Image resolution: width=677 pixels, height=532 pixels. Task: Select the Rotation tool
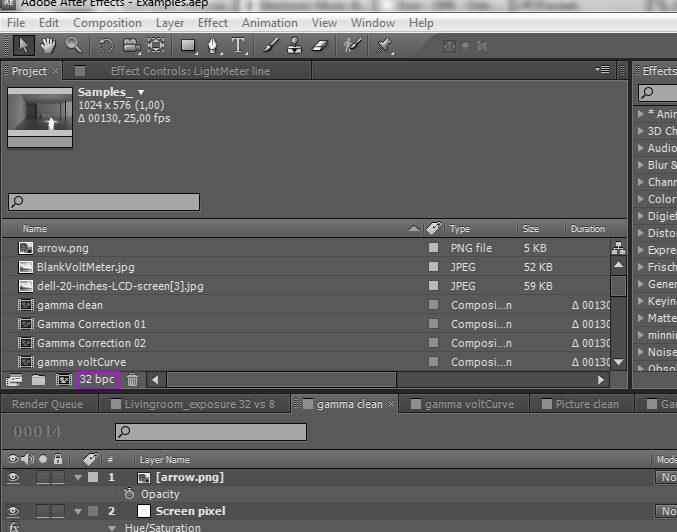tap(106, 45)
